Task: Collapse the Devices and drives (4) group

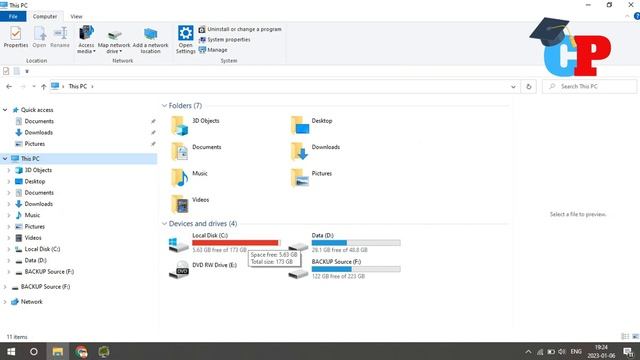Action: click(x=164, y=224)
